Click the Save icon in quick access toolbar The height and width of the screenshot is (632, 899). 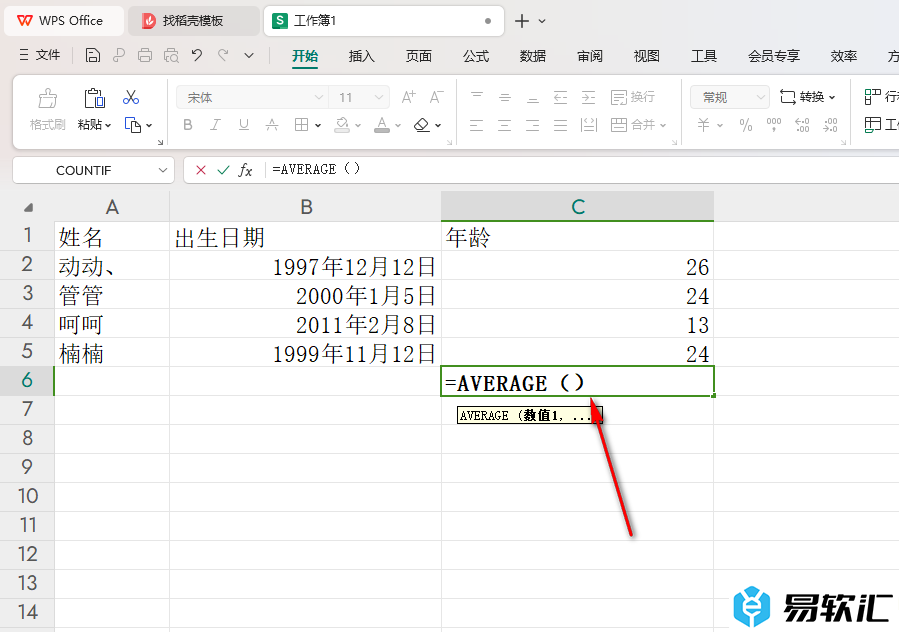[92, 55]
